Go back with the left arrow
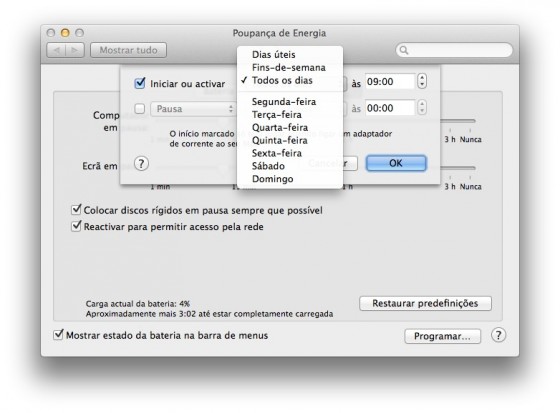This screenshot has height=413, width=560. tap(56, 50)
